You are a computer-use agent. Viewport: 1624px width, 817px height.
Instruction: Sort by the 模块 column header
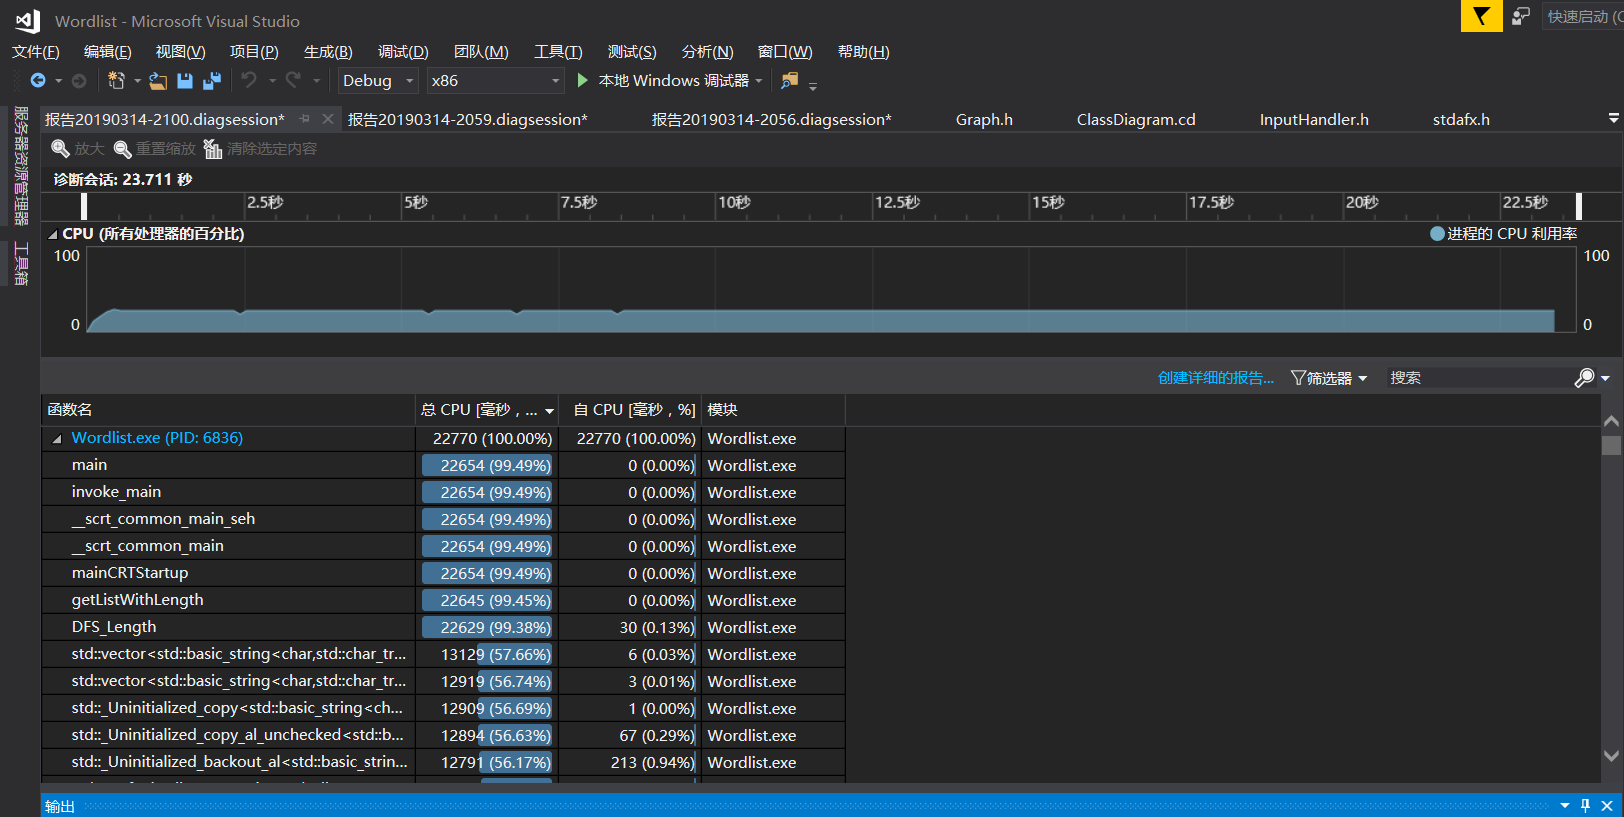(773, 410)
